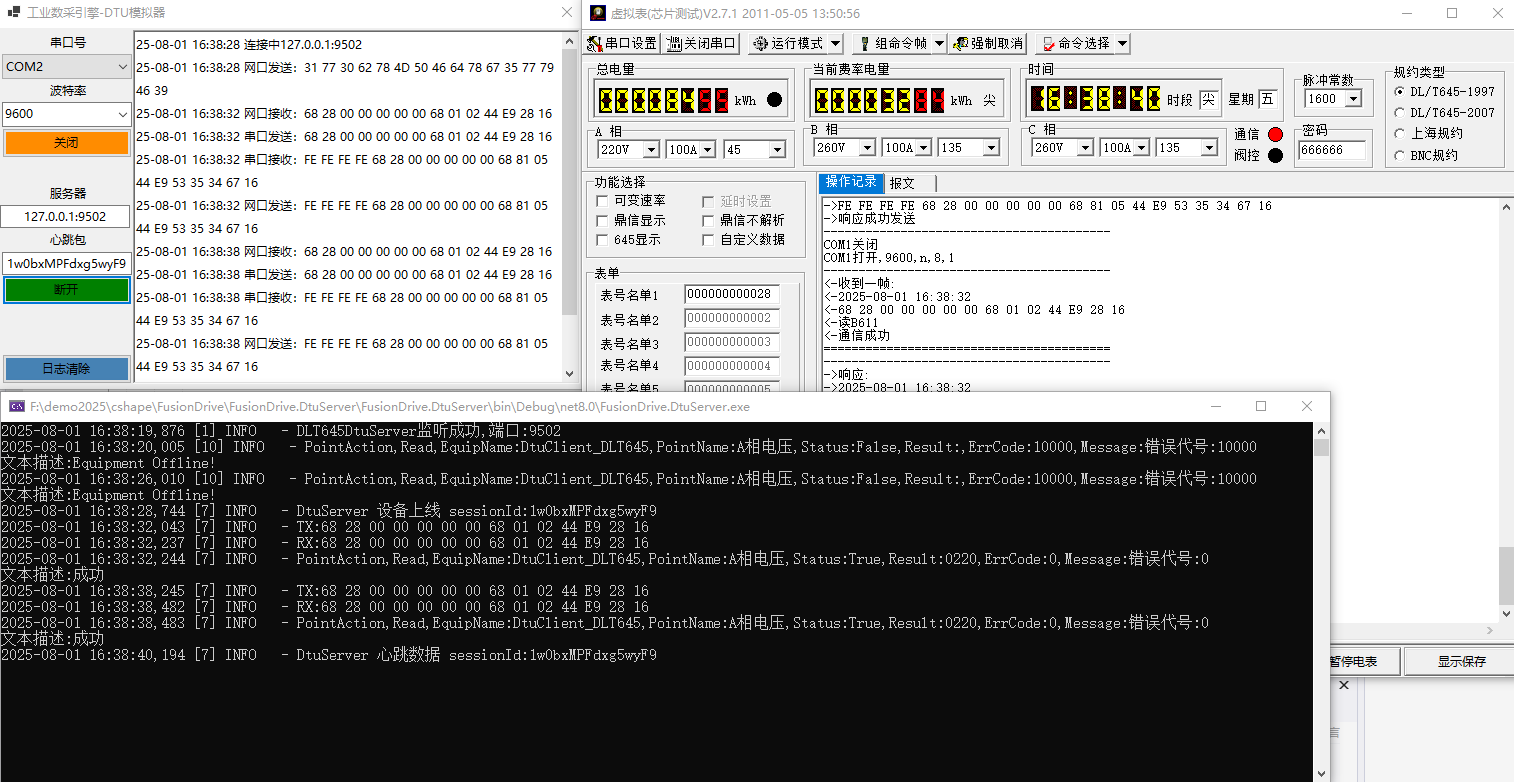Image resolution: width=1514 pixels, height=782 pixels.
Task: Click the DtuServer console vertical scrollbar
Action: pyautogui.click(x=1321, y=601)
